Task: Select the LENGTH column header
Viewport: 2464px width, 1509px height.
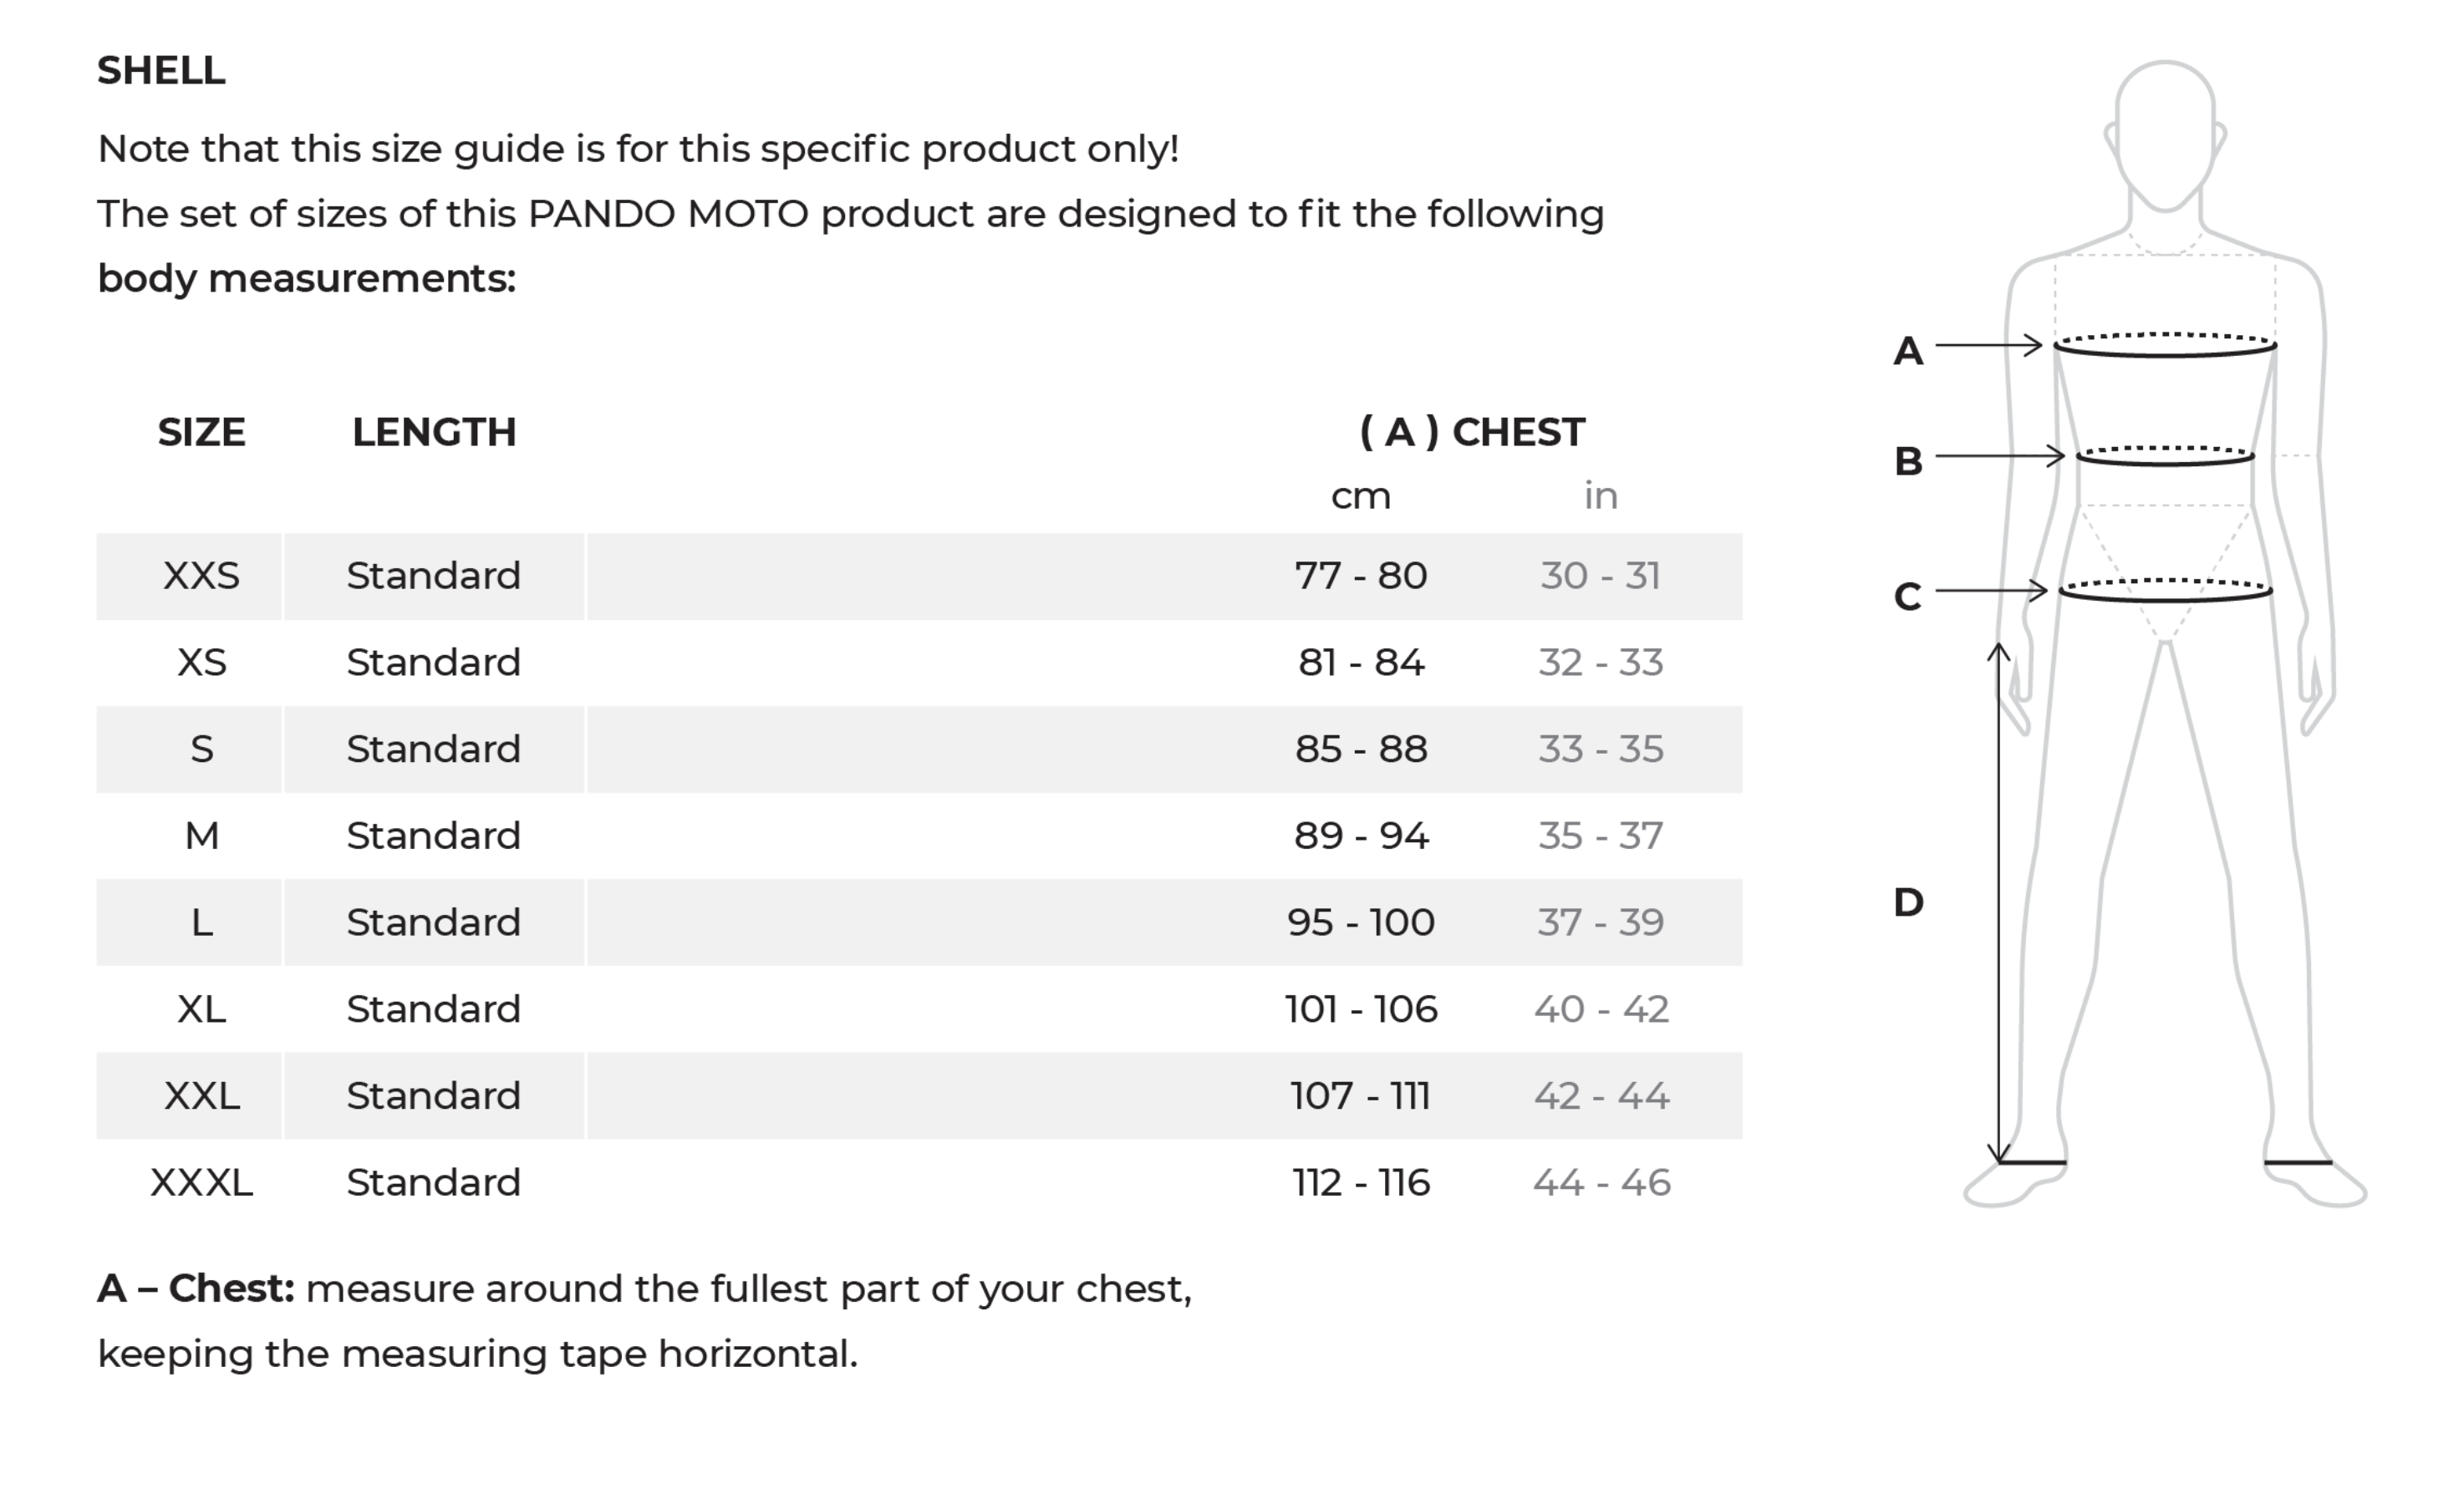Action: (434, 432)
